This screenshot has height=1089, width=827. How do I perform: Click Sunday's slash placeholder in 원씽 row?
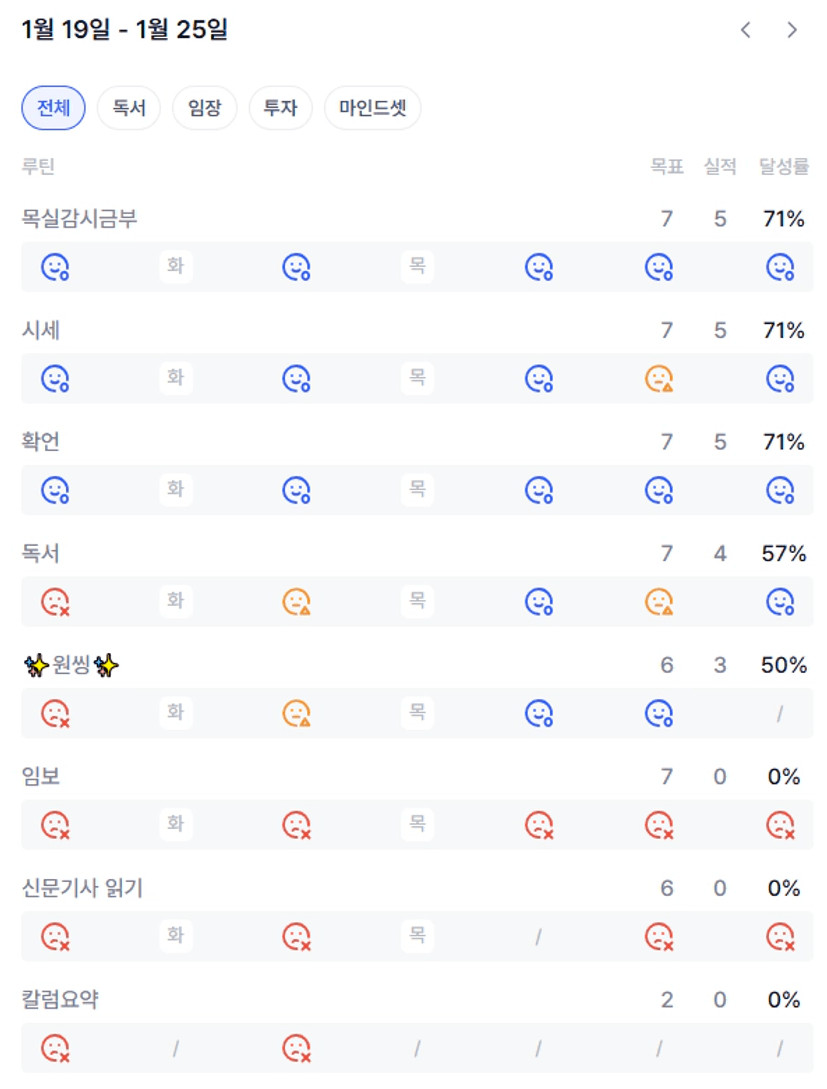780,714
